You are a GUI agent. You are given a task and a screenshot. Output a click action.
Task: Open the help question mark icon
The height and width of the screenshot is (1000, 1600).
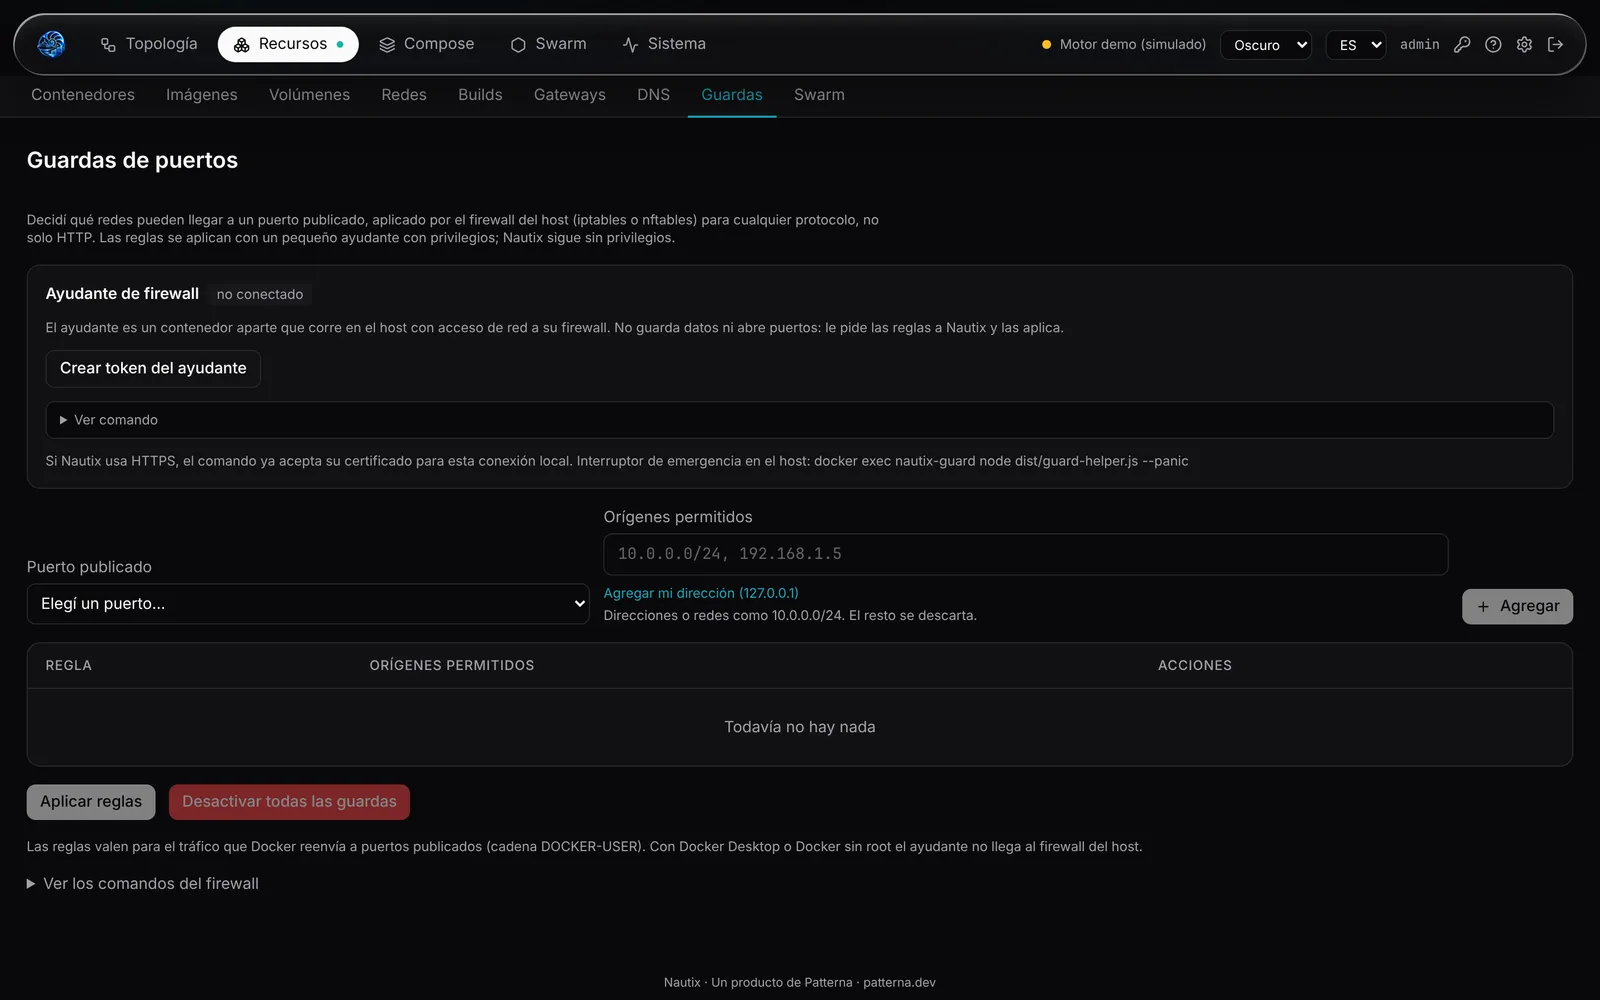pyautogui.click(x=1493, y=44)
